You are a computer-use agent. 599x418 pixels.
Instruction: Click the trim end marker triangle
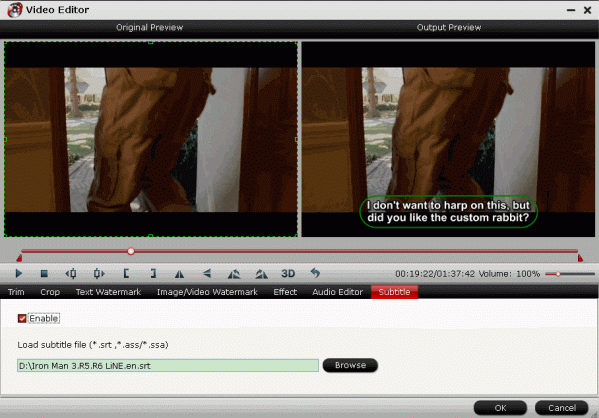pyautogui.click(x=580, y=258)
